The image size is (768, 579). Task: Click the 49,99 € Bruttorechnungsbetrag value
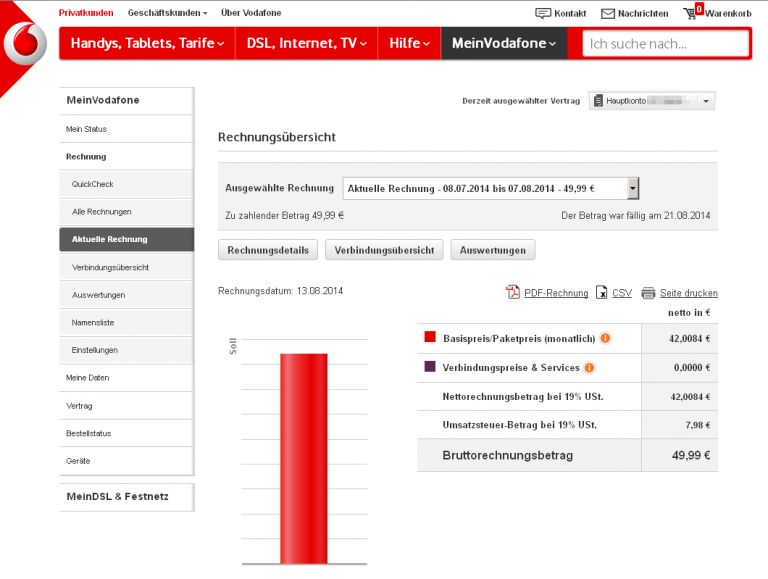tap(691, 455)
